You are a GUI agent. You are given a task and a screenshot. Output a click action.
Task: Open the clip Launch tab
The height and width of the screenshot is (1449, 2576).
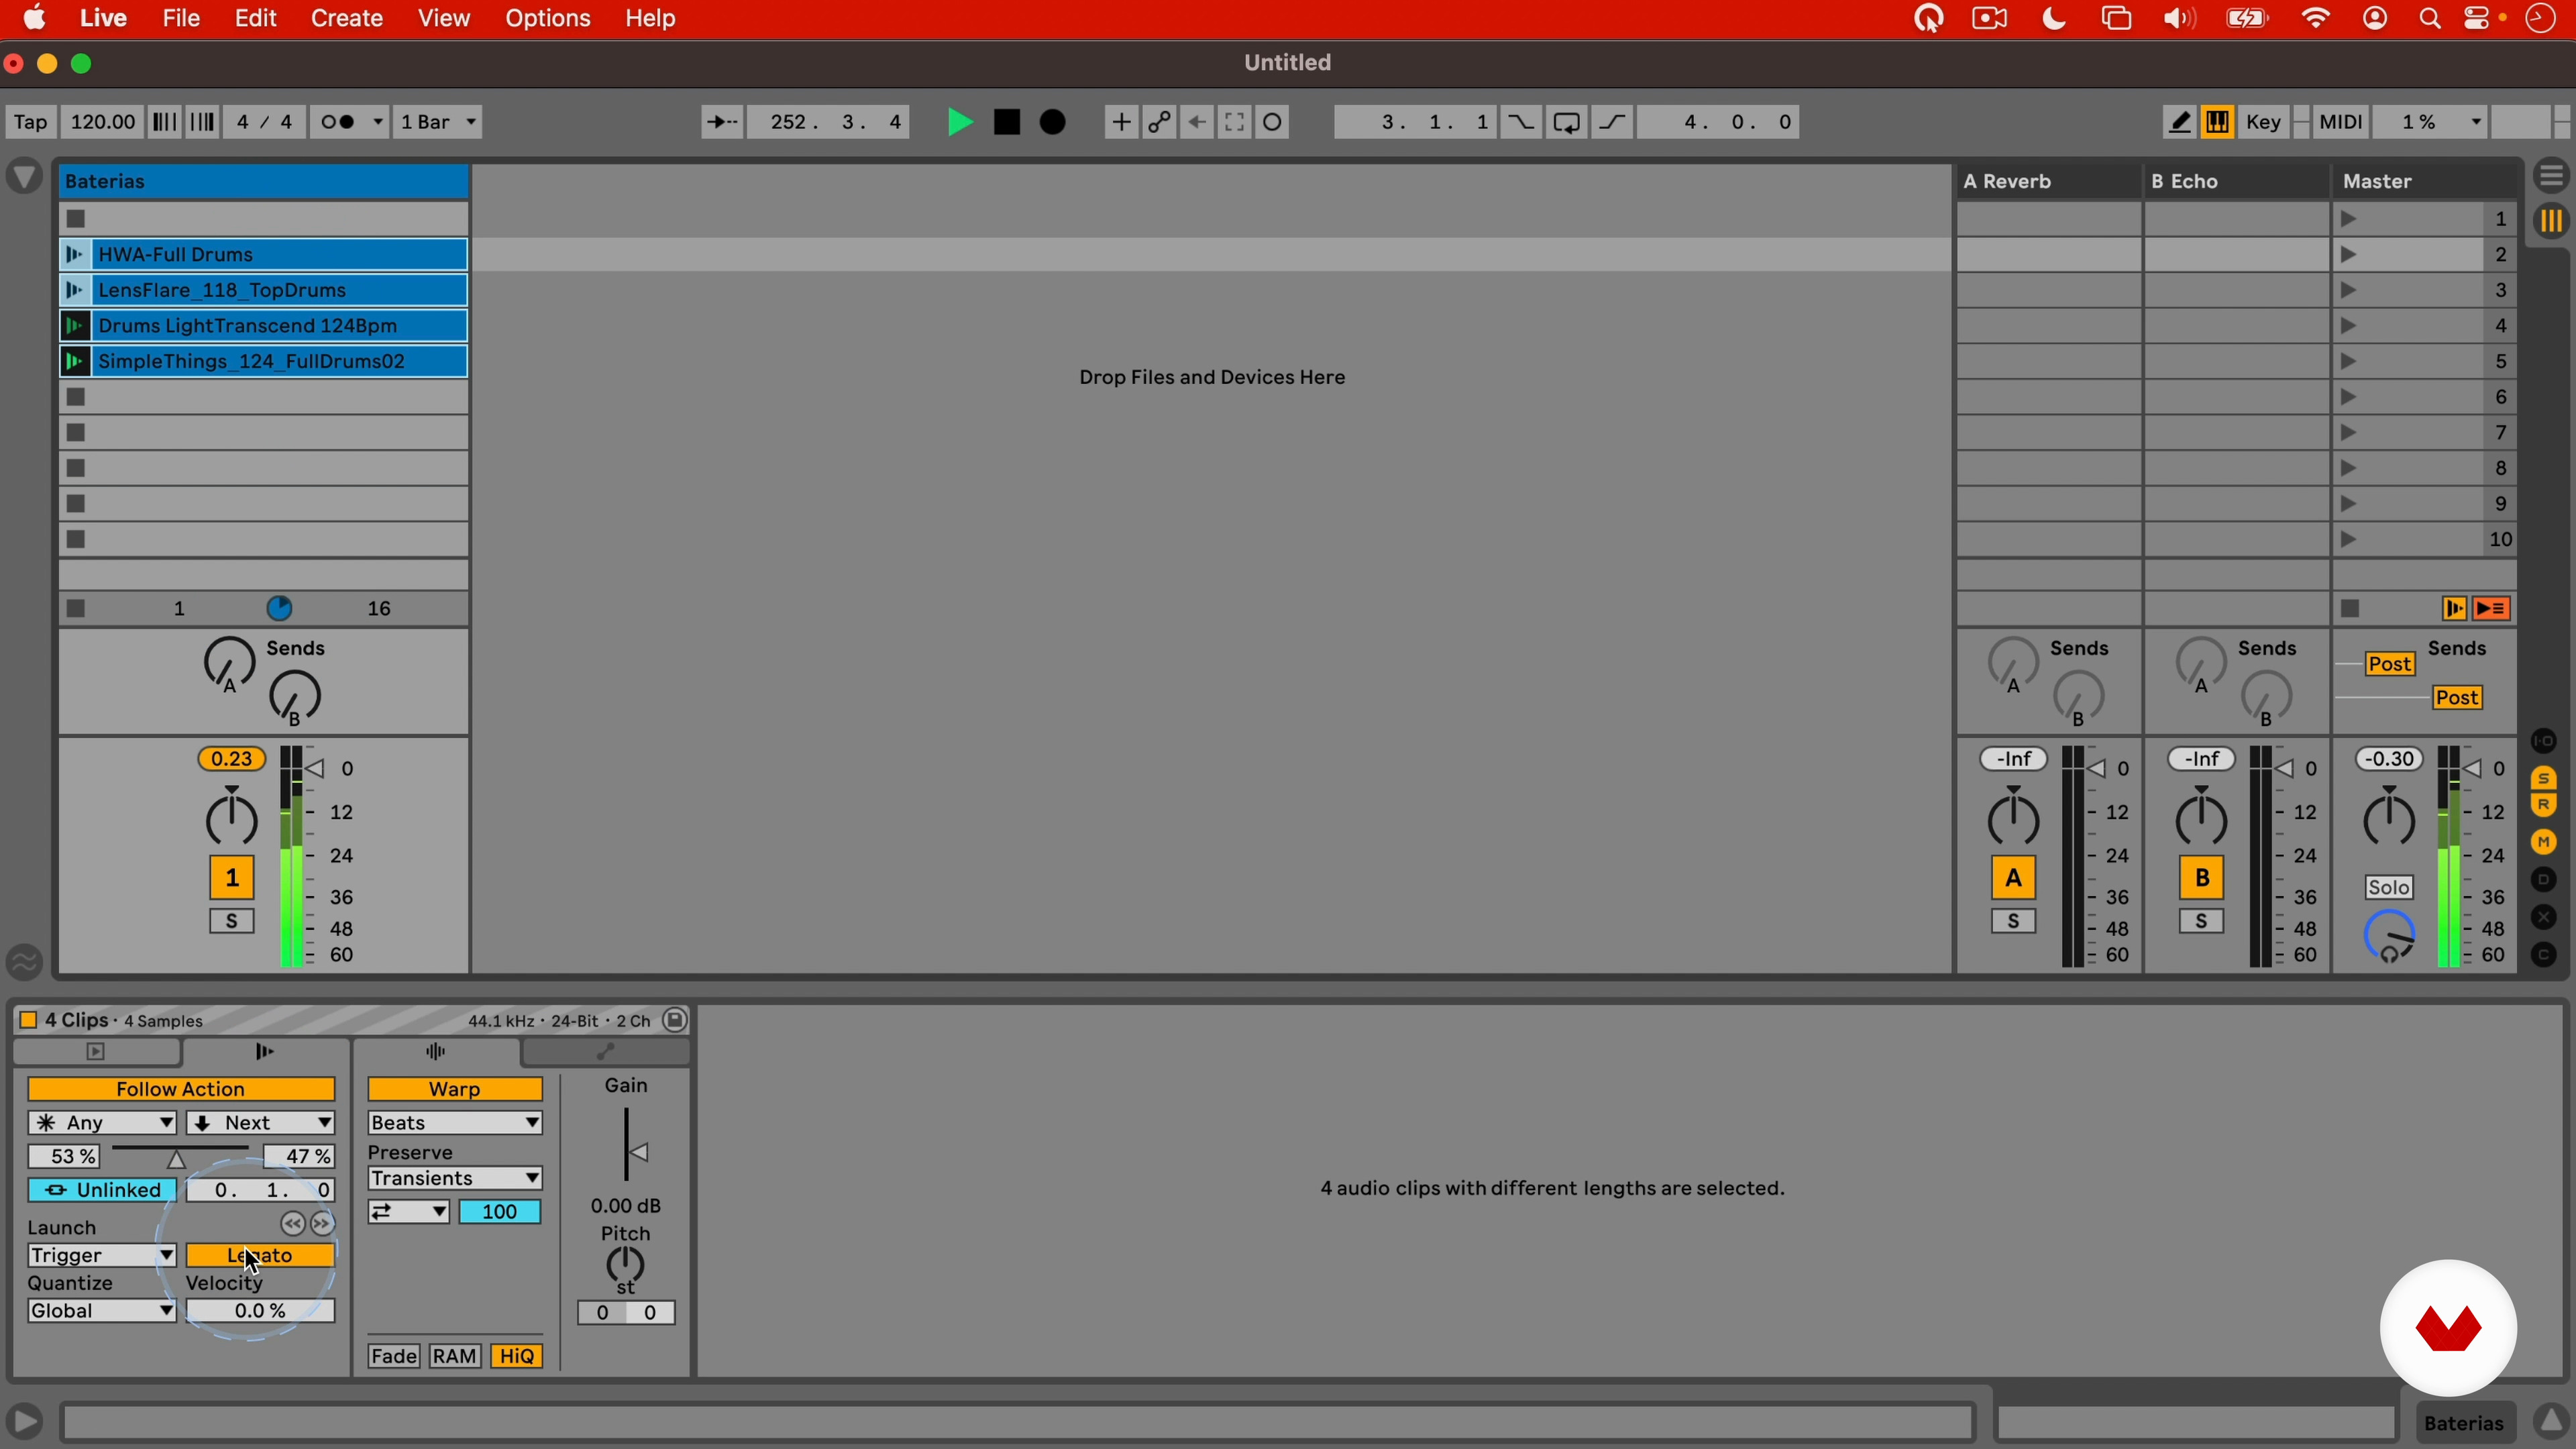point(266,1053)
